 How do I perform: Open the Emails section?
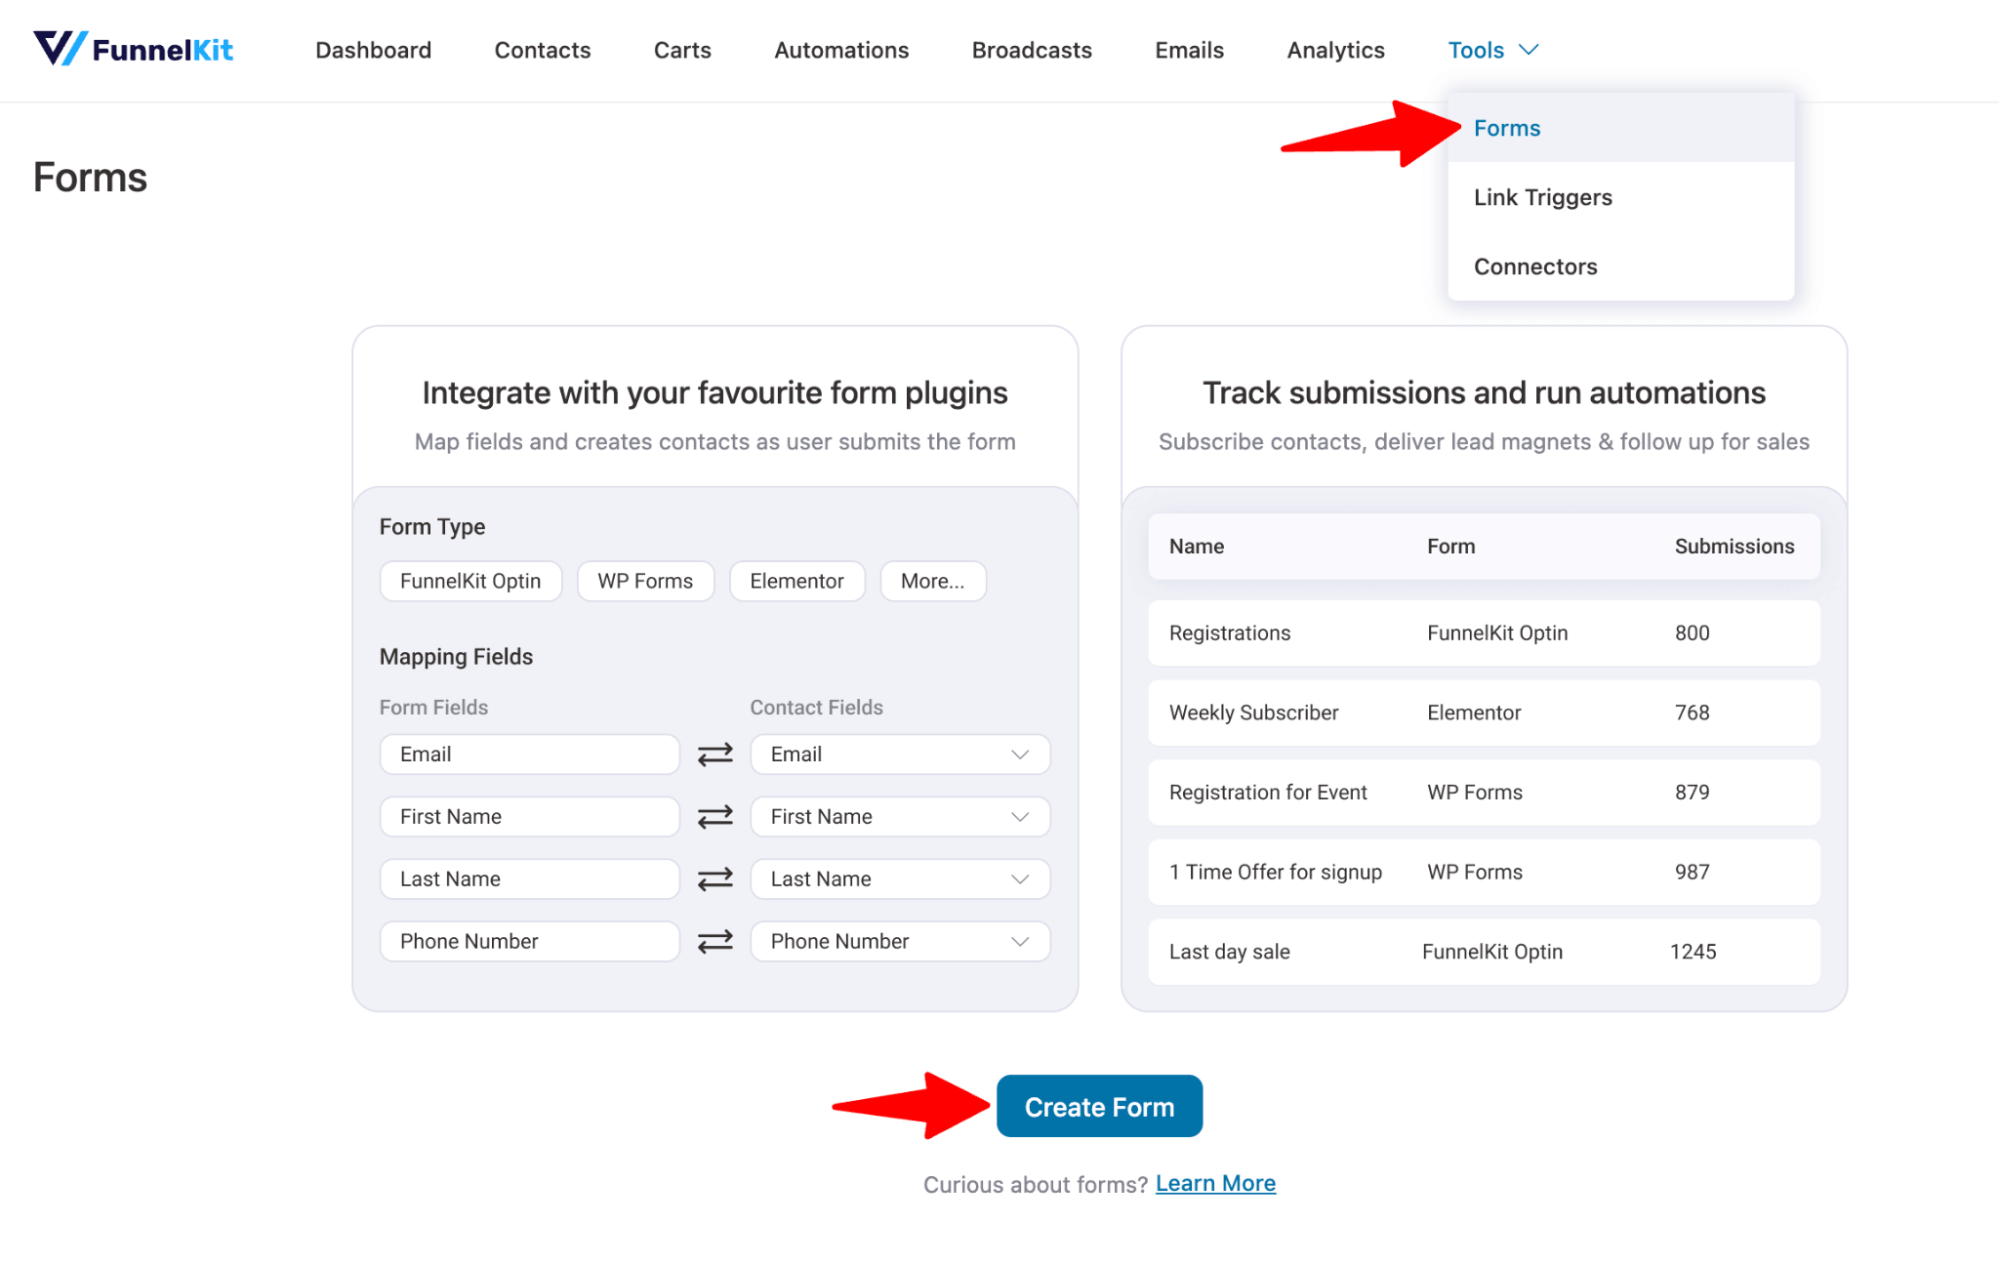click(1189, 50)
